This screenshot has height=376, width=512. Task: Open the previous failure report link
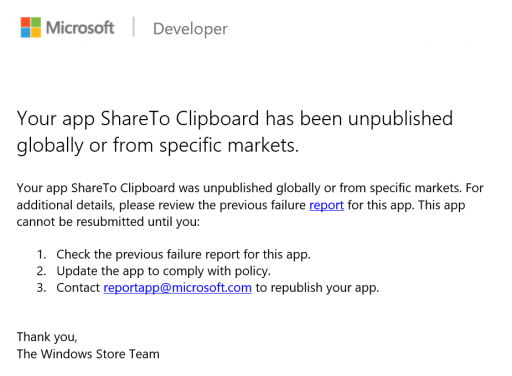(x=326, y=205)
